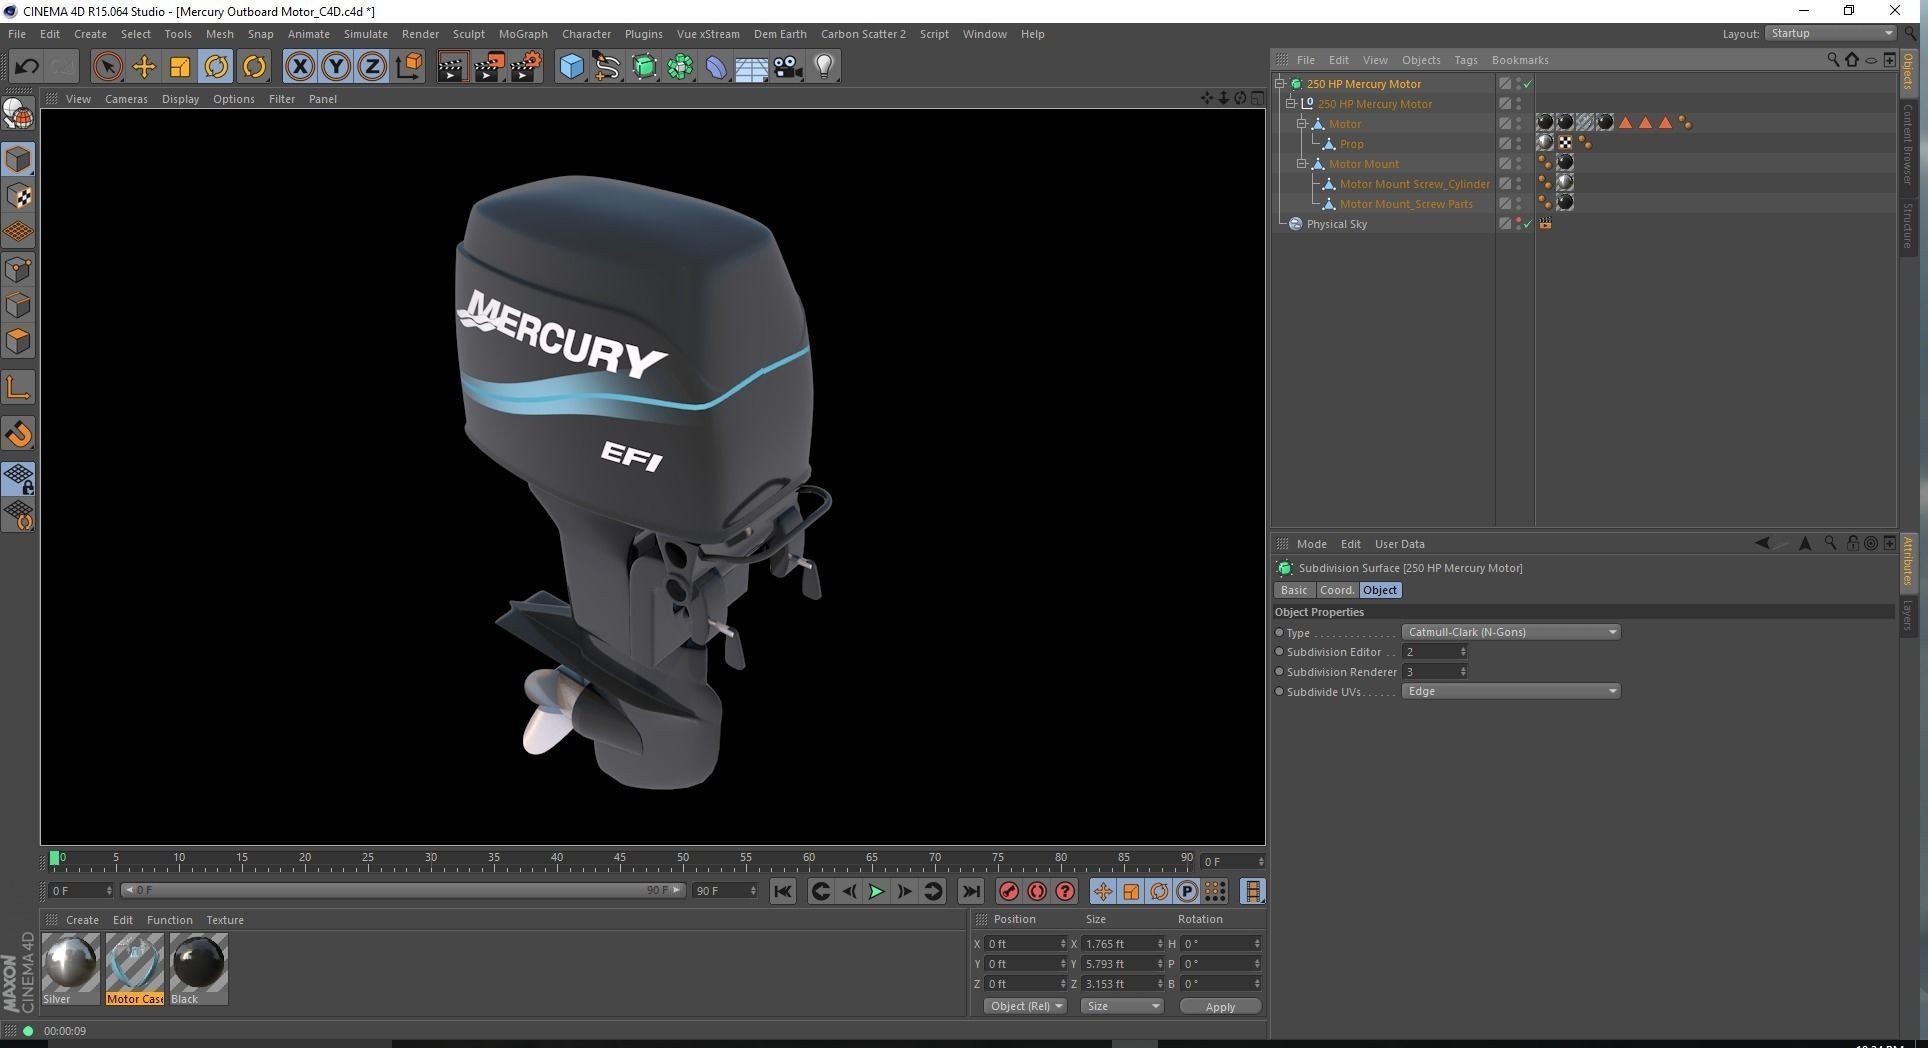Open the MoGraph menu
The image size is (1928, 1048).
pos(523,34)
